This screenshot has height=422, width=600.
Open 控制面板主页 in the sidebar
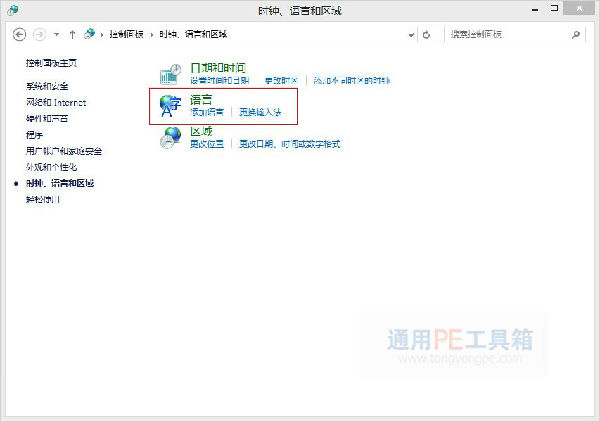[x=51, y=63]
